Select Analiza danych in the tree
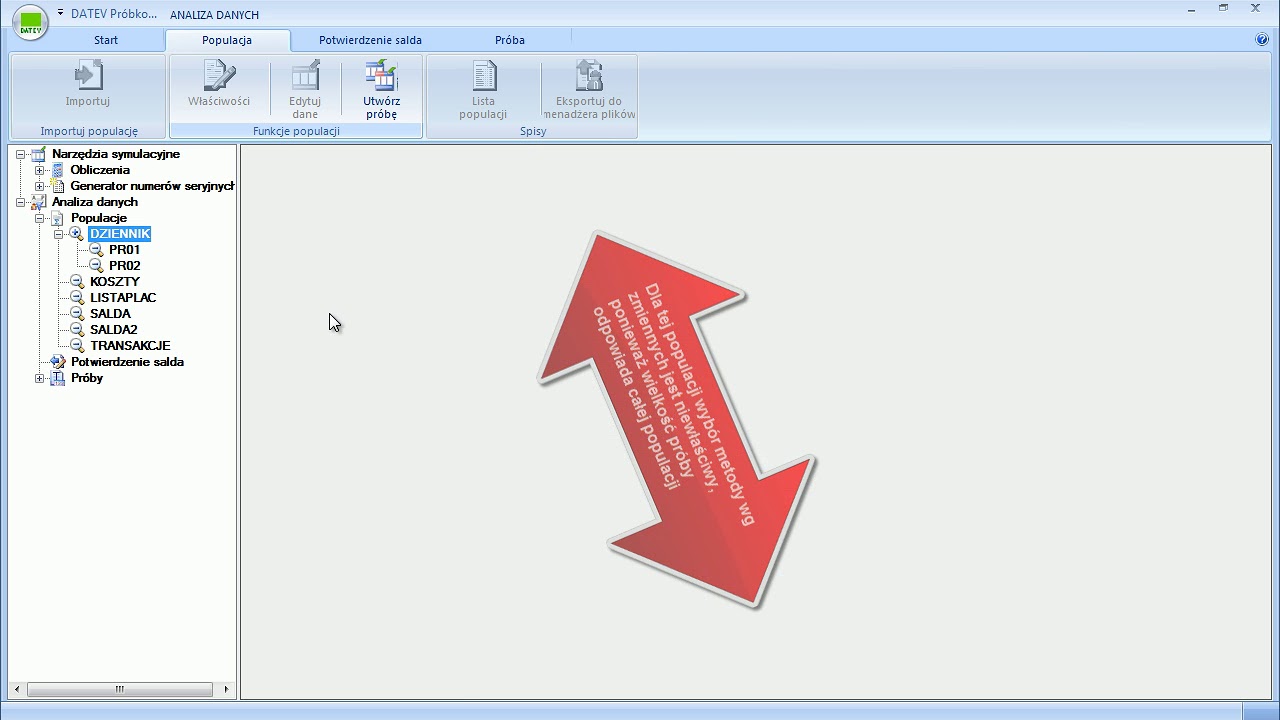This screenshot has width=1280, height=720. coord(95,202)
